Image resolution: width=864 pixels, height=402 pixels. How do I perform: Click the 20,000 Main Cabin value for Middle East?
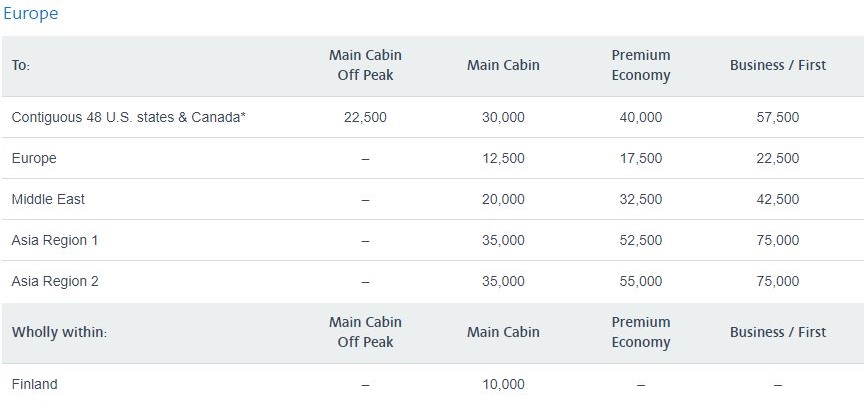[503, 199]
